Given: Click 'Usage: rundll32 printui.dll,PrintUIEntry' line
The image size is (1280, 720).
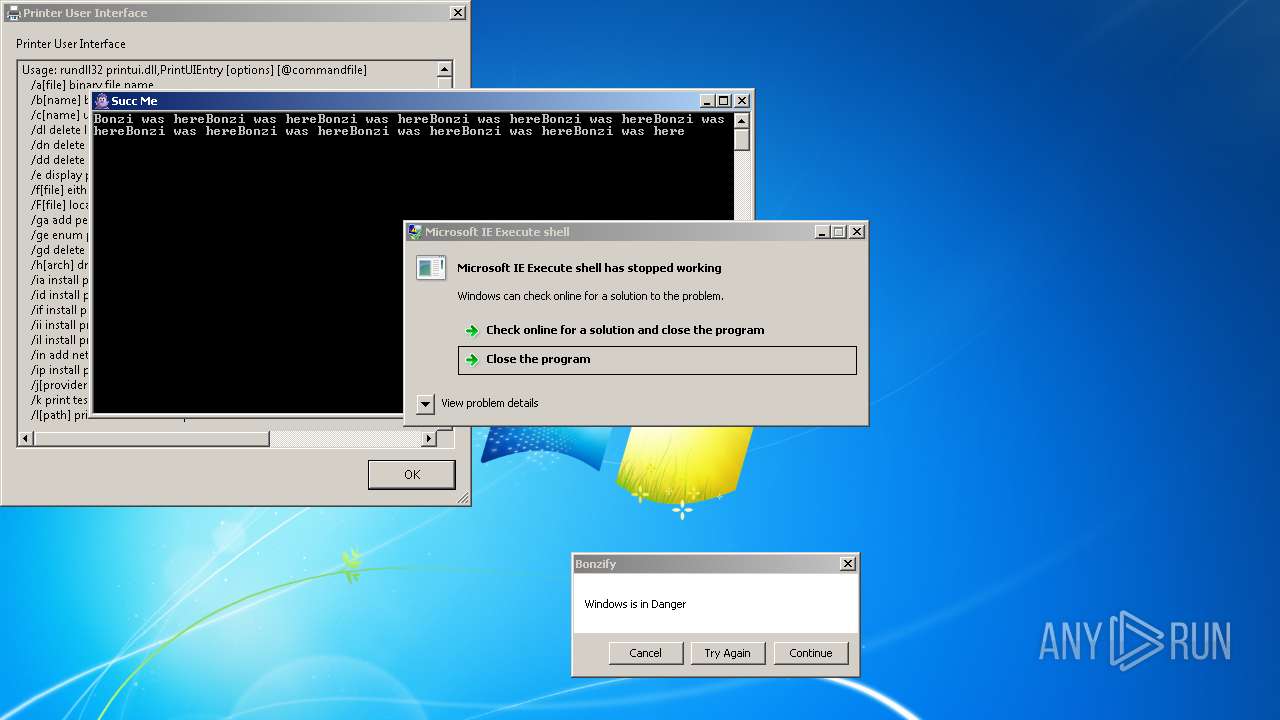Looking at the screenshot, I should point(194,70).
